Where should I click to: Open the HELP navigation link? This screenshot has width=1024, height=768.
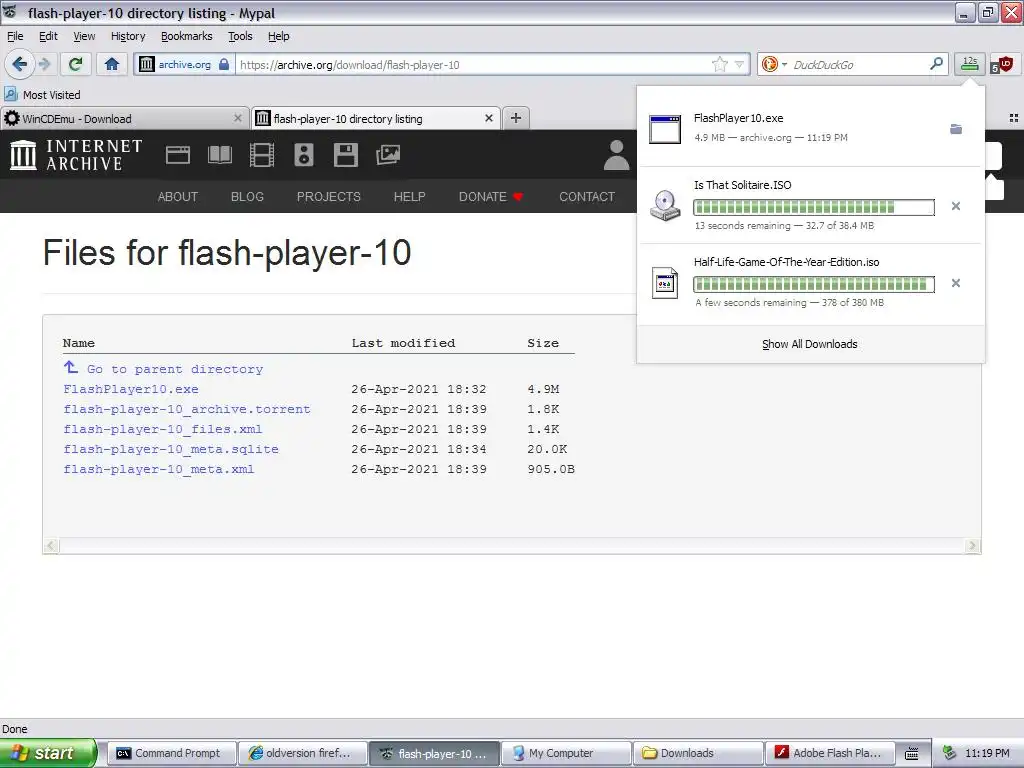[x=409, y=197]
